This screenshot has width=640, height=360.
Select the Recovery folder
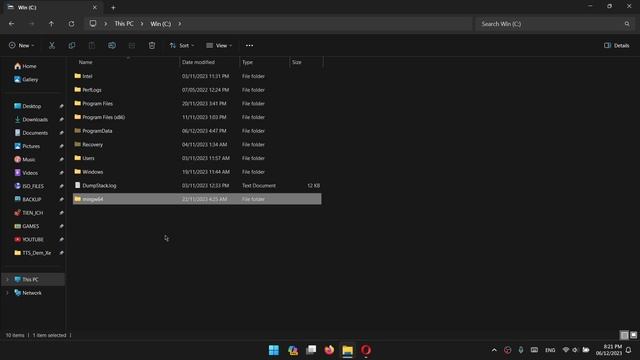pos(197,144)
